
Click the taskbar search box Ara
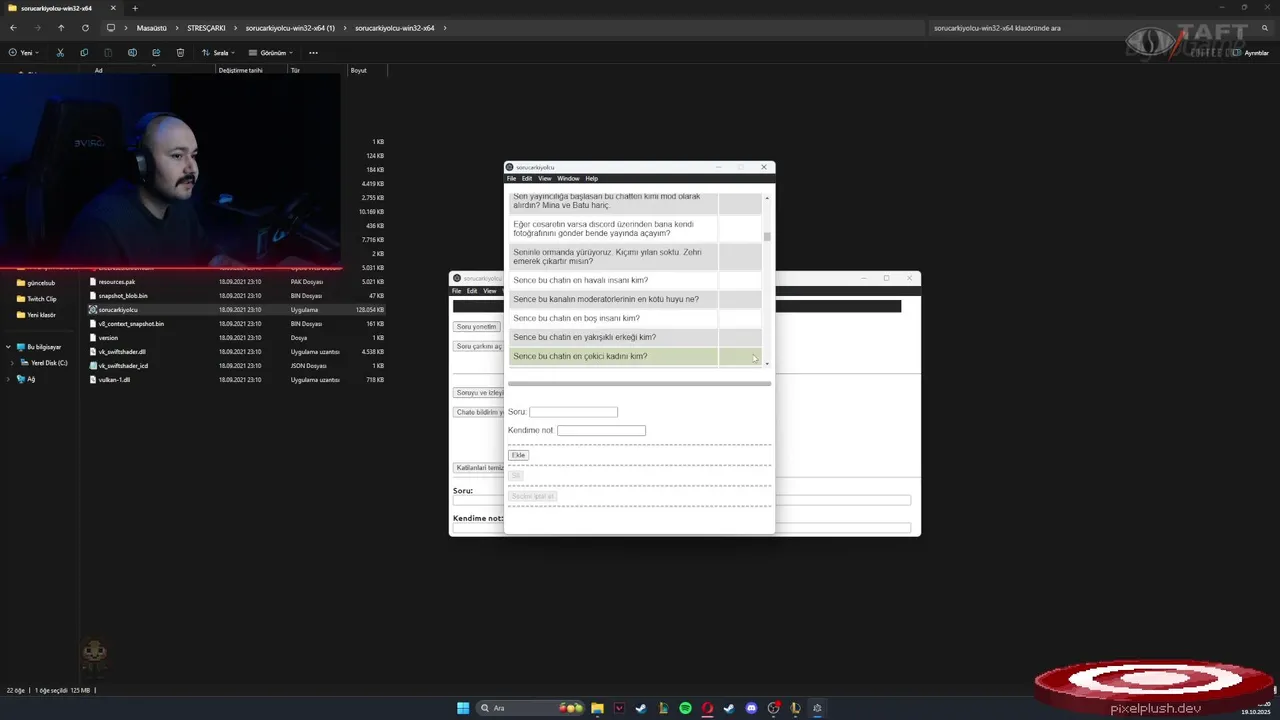[530, 708]
